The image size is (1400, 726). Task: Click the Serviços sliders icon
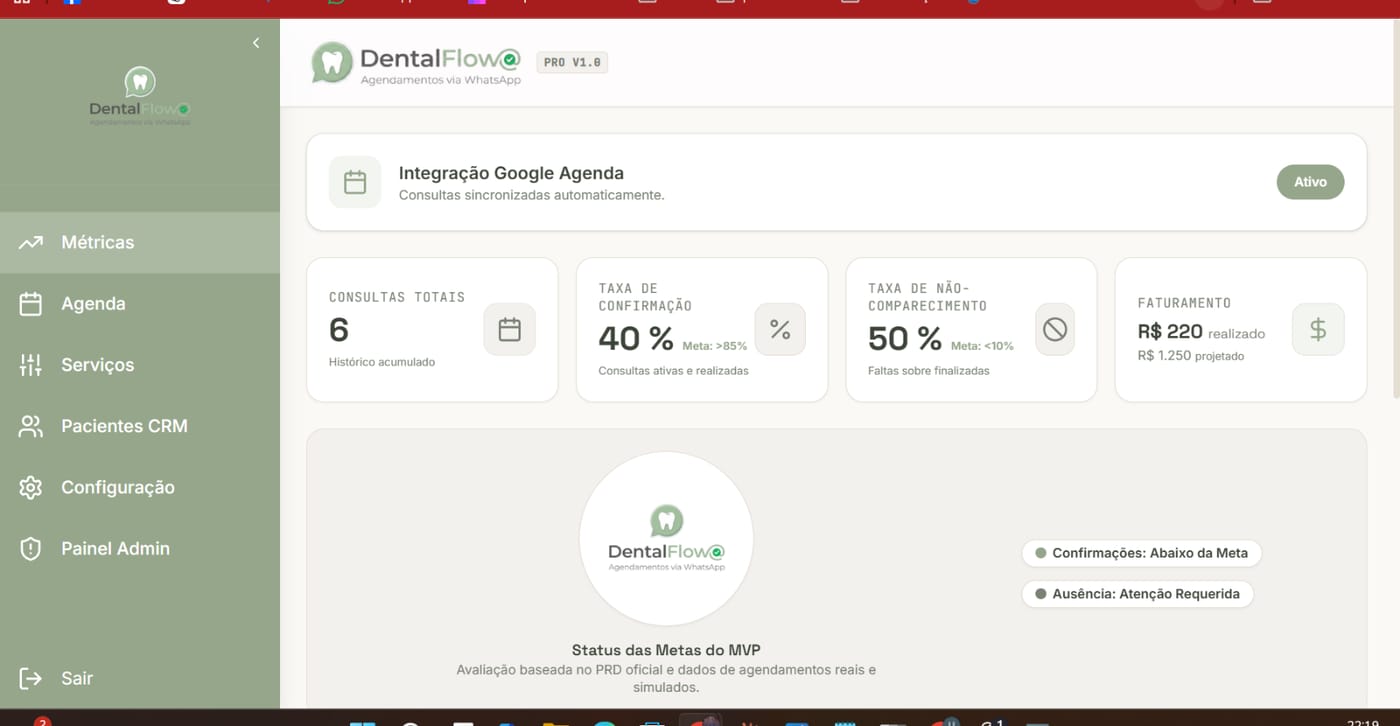(x=31, y=365)
